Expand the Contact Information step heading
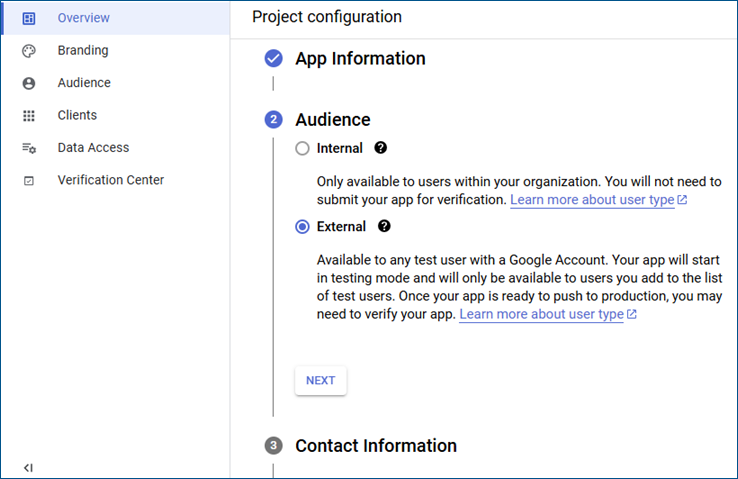Screen dimensions: 738x479 [x=376, y=446]
